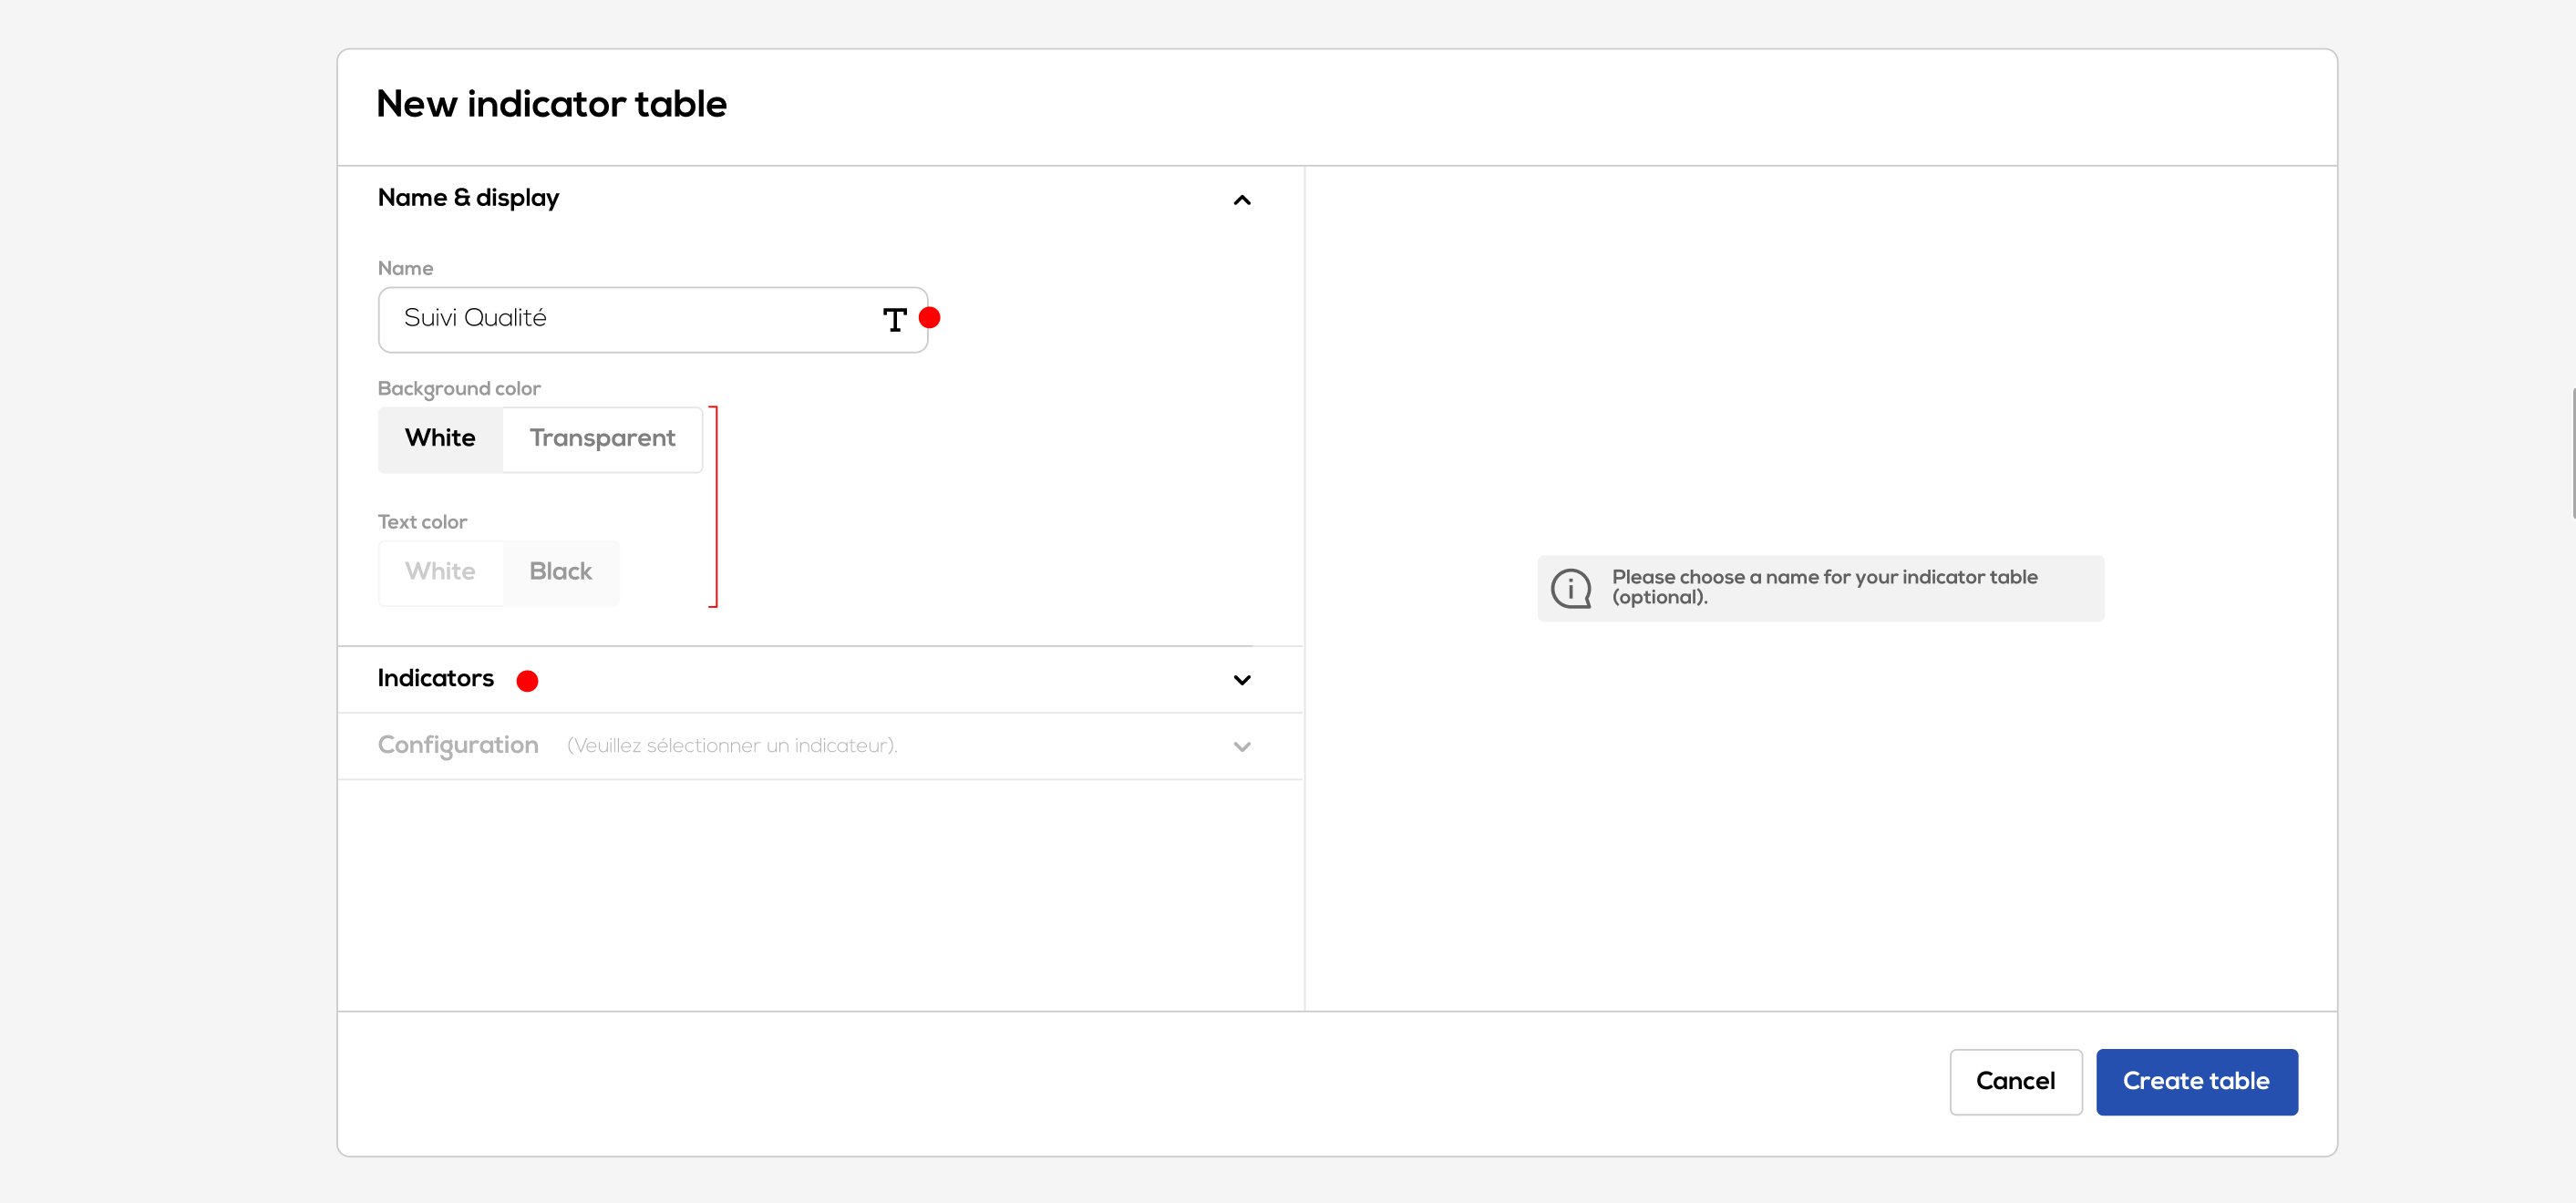Click the red dot beside the name field

pyautogui.click(x=929, y=318)
